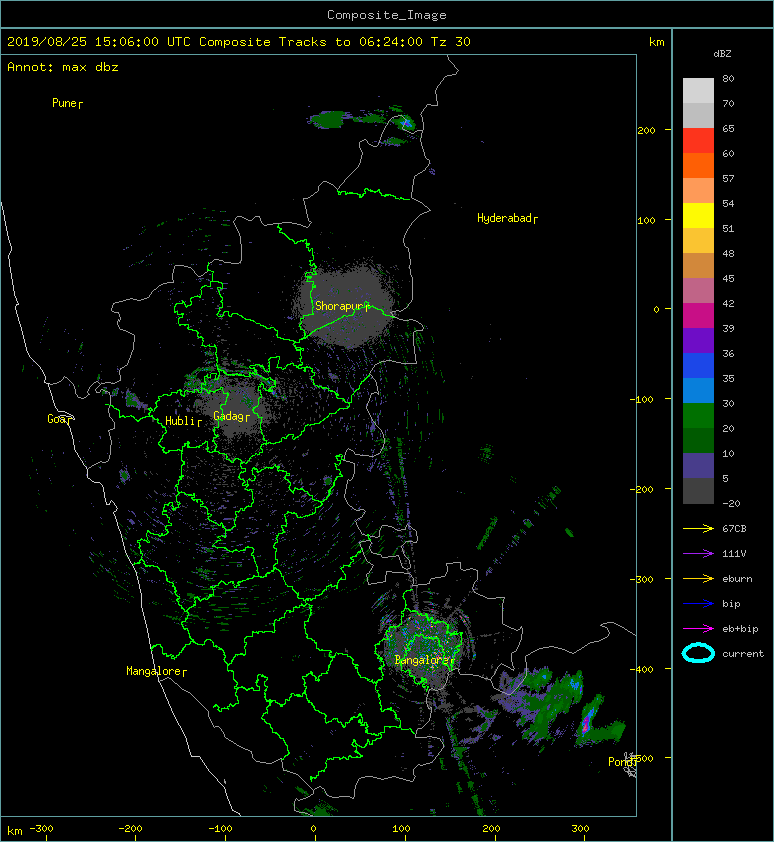
Task: Select the timestamp header 2019/08/25 15:06:00 UTC
Action: (x=99, y=42)
